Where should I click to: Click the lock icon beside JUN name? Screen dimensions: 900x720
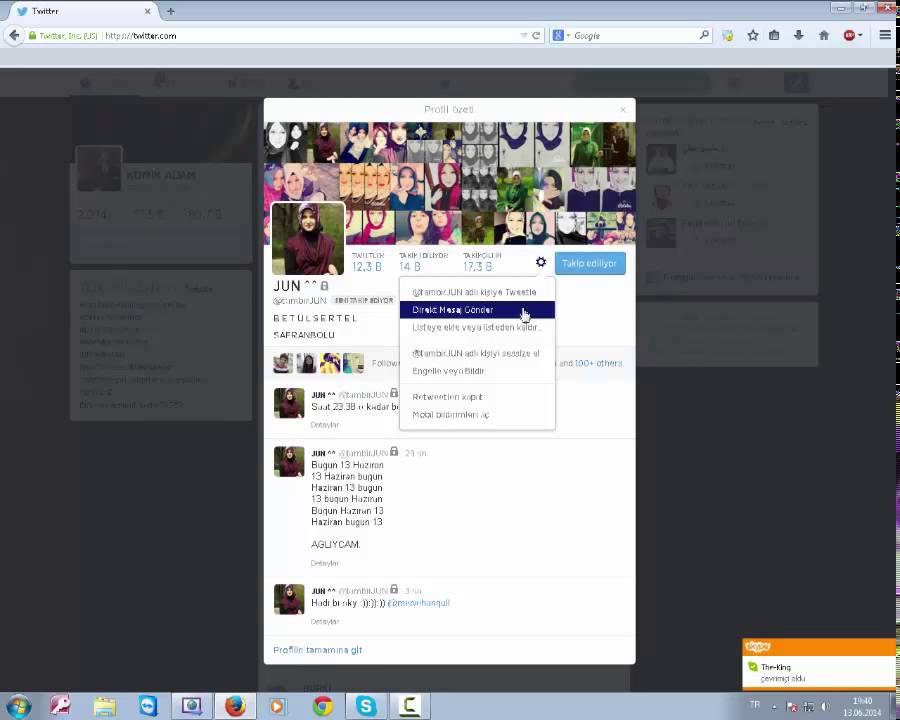[324, 285]
